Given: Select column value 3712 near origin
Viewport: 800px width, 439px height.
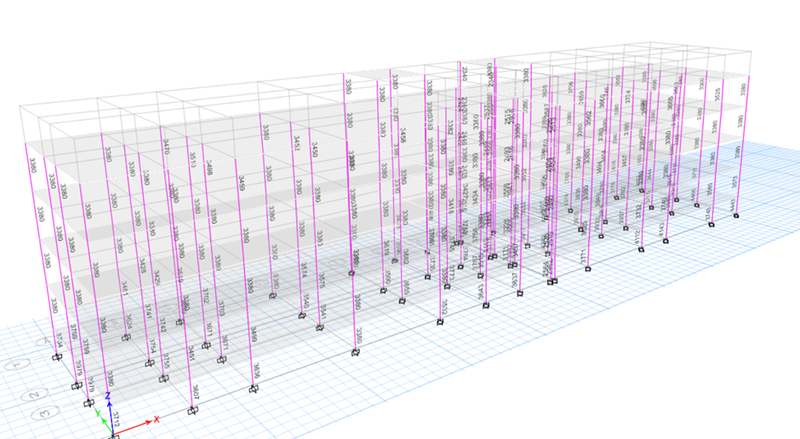Looking at the screenshot, I should click(116, 419).
